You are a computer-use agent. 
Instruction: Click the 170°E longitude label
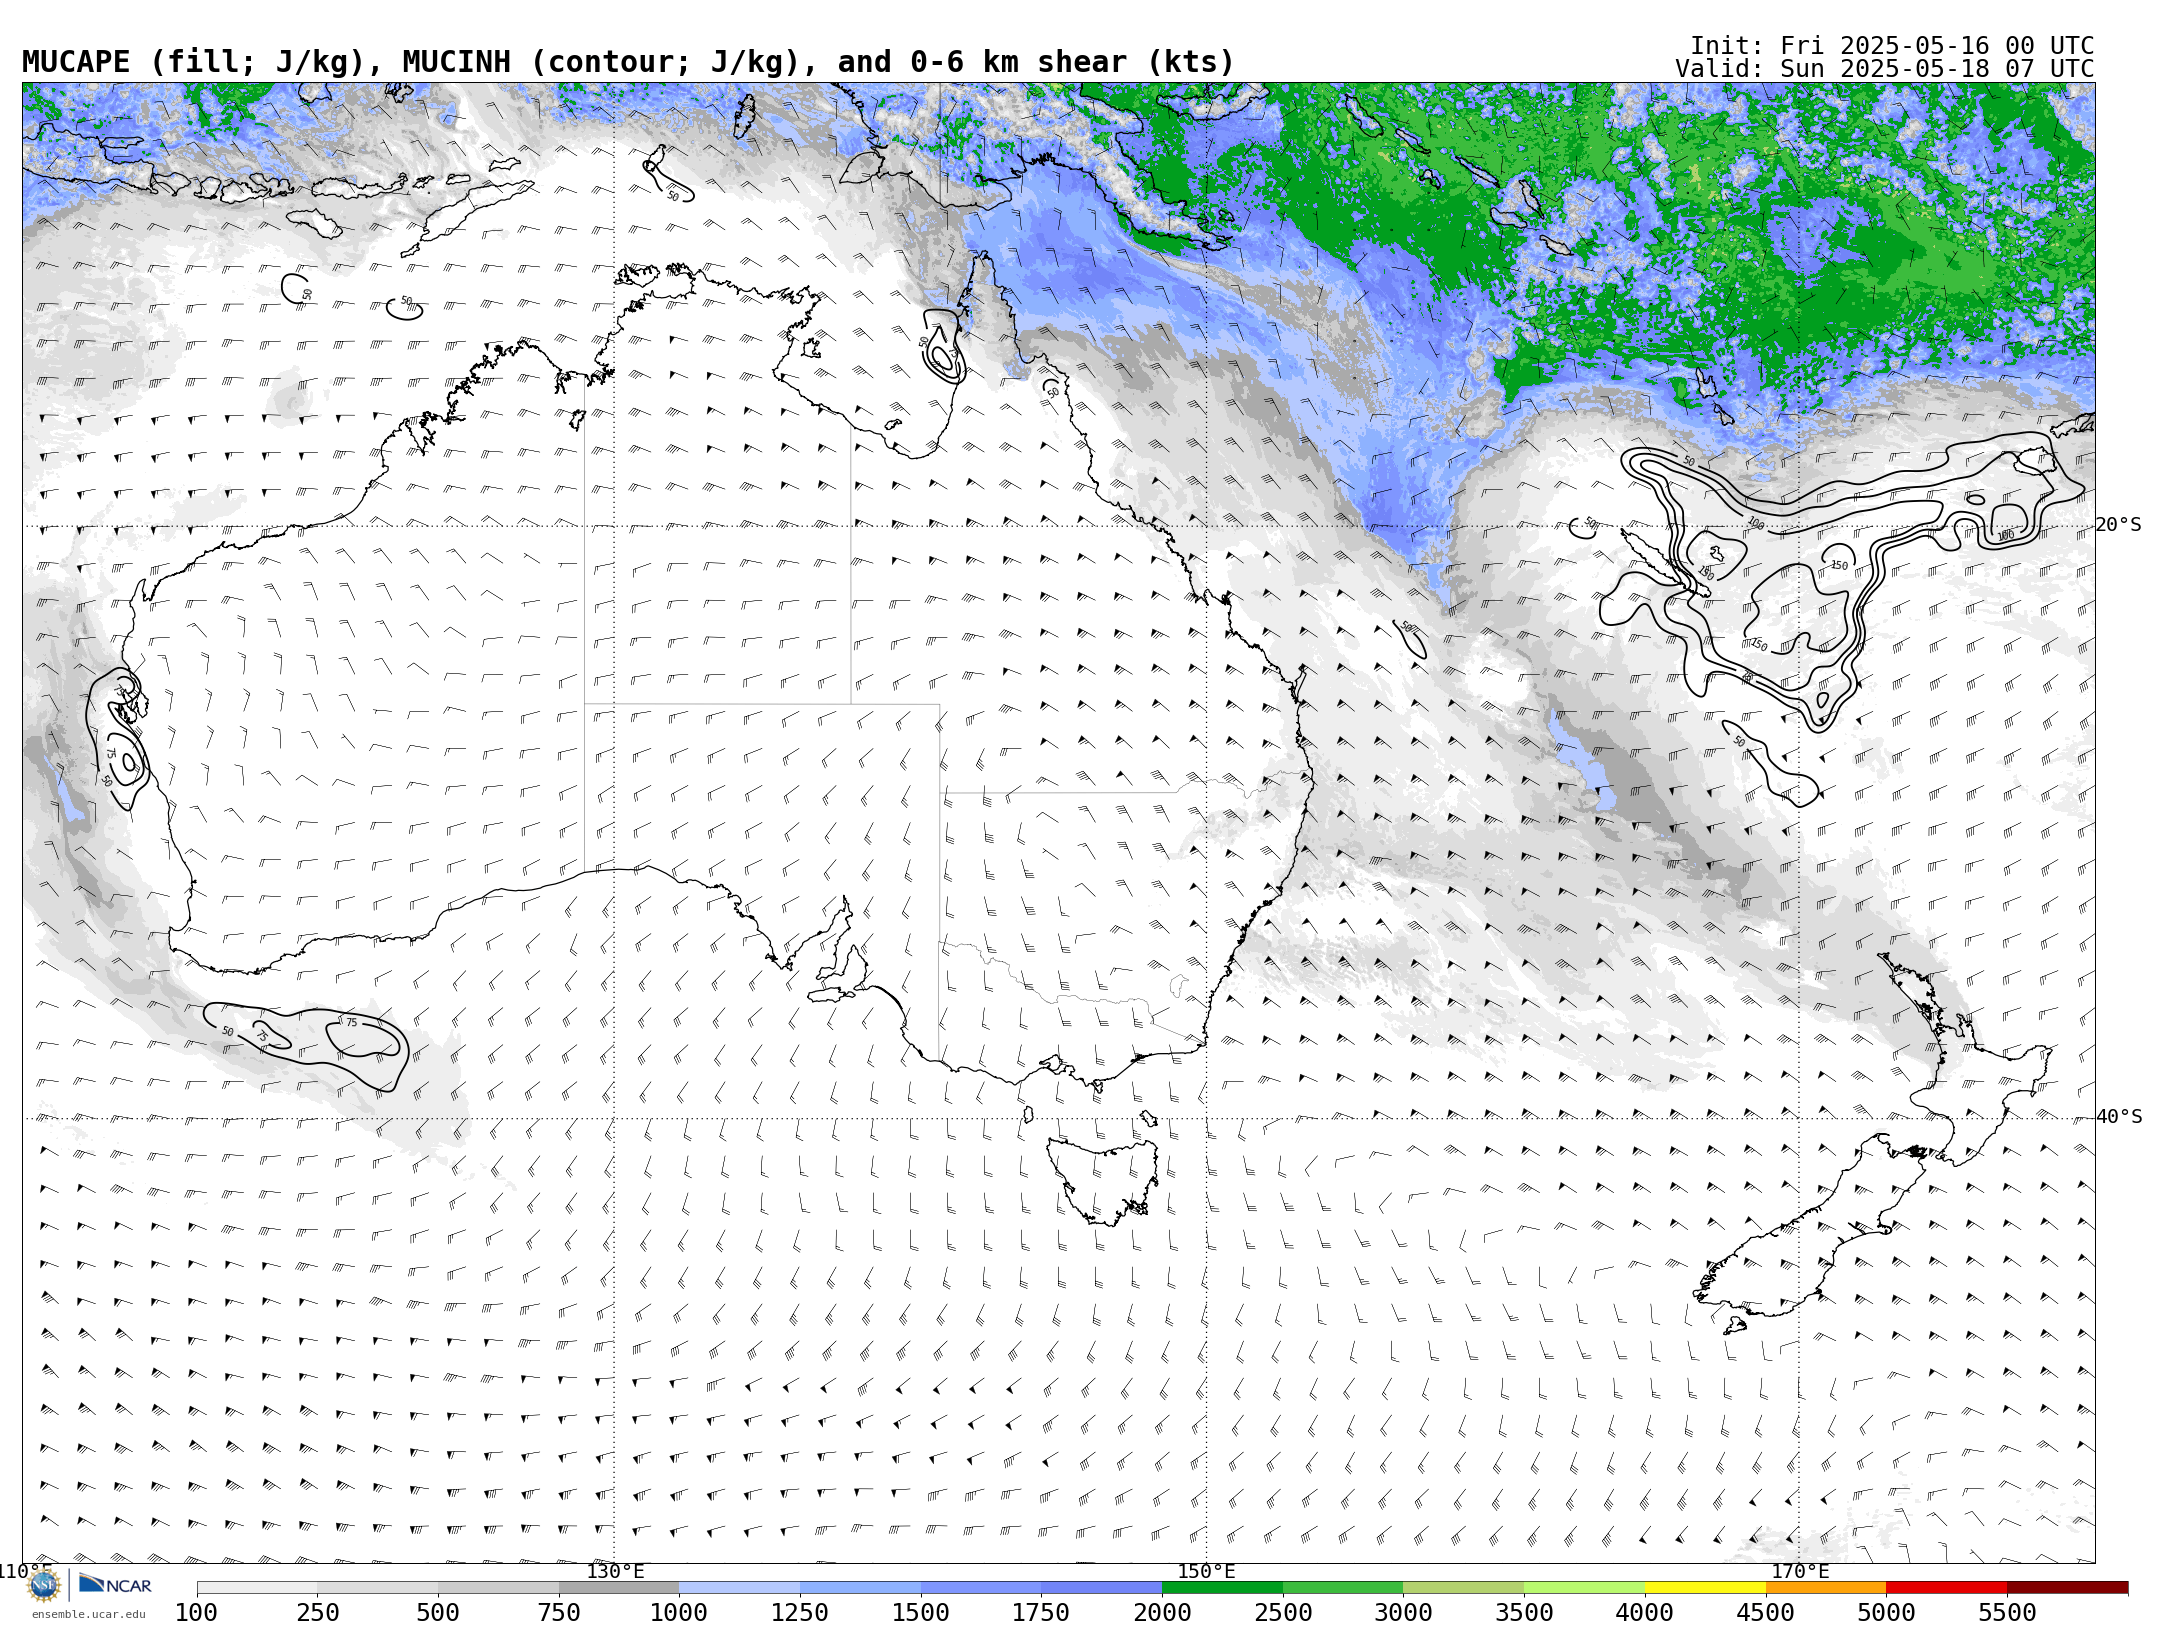tap(1800, 1572)
